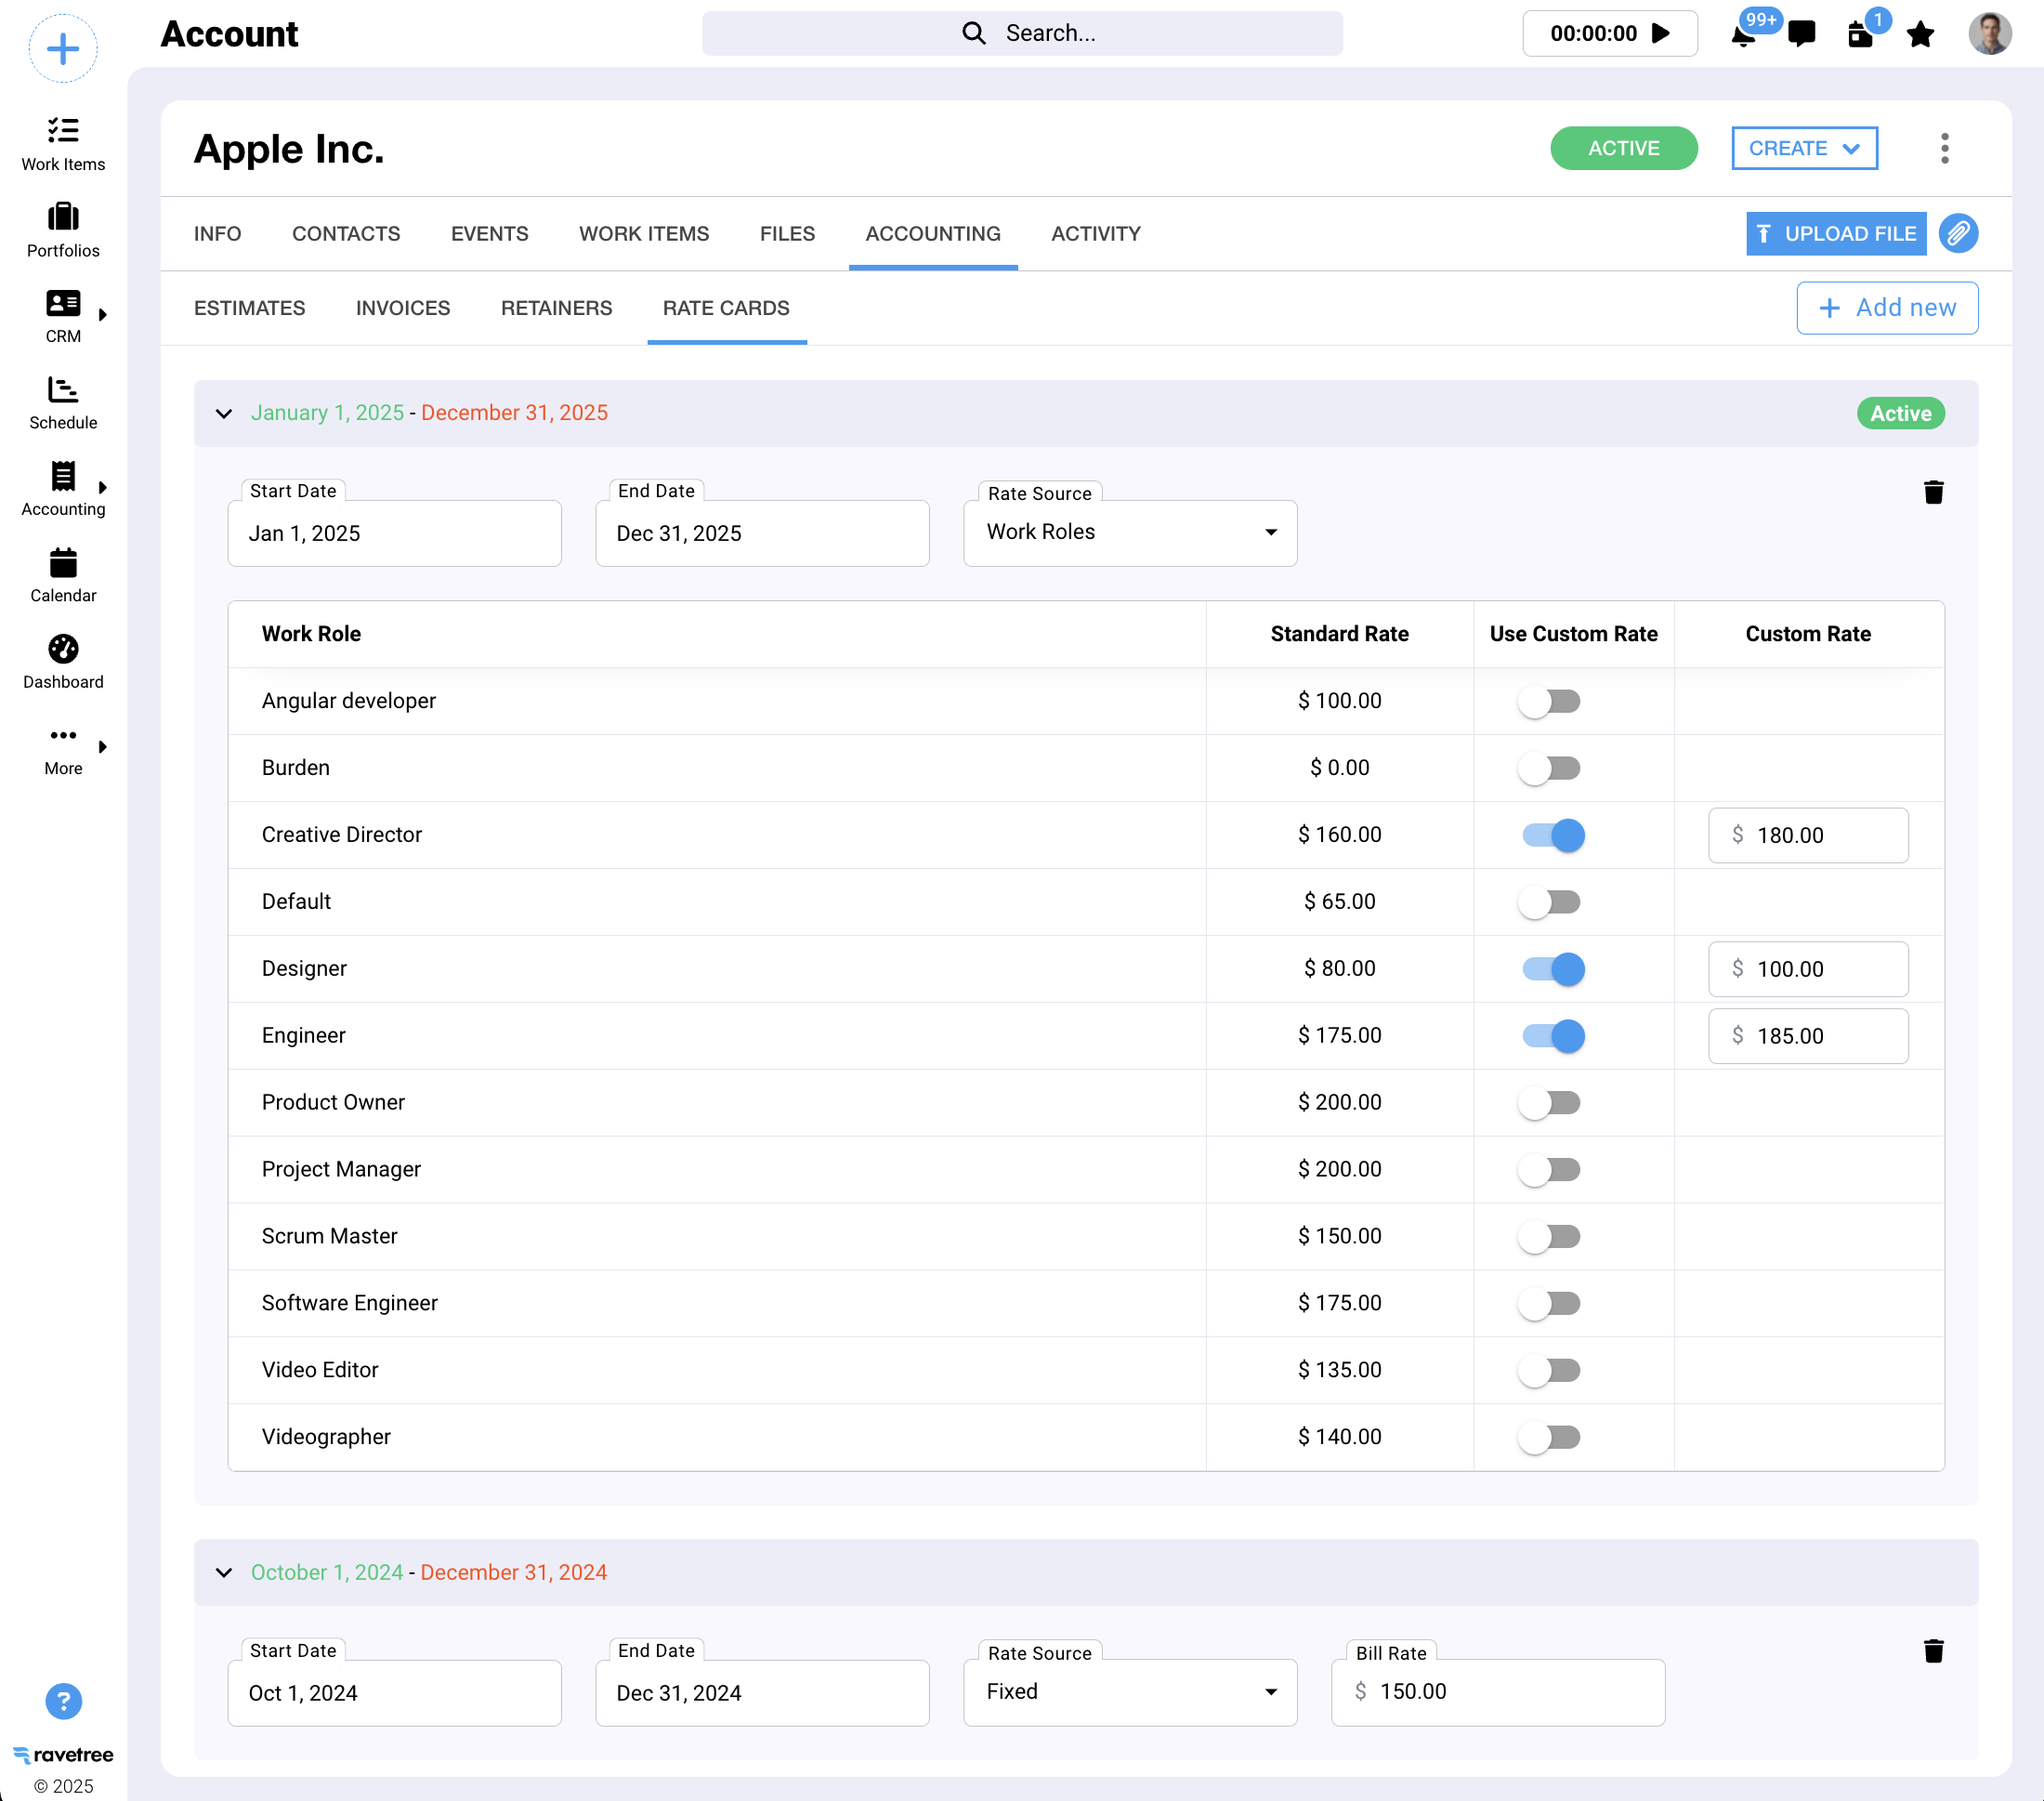Open the Work Roles rate source dropdown
The width and height of the screenshot is (2044, 1801).
pyautogui.click(x=1129, y=533)
